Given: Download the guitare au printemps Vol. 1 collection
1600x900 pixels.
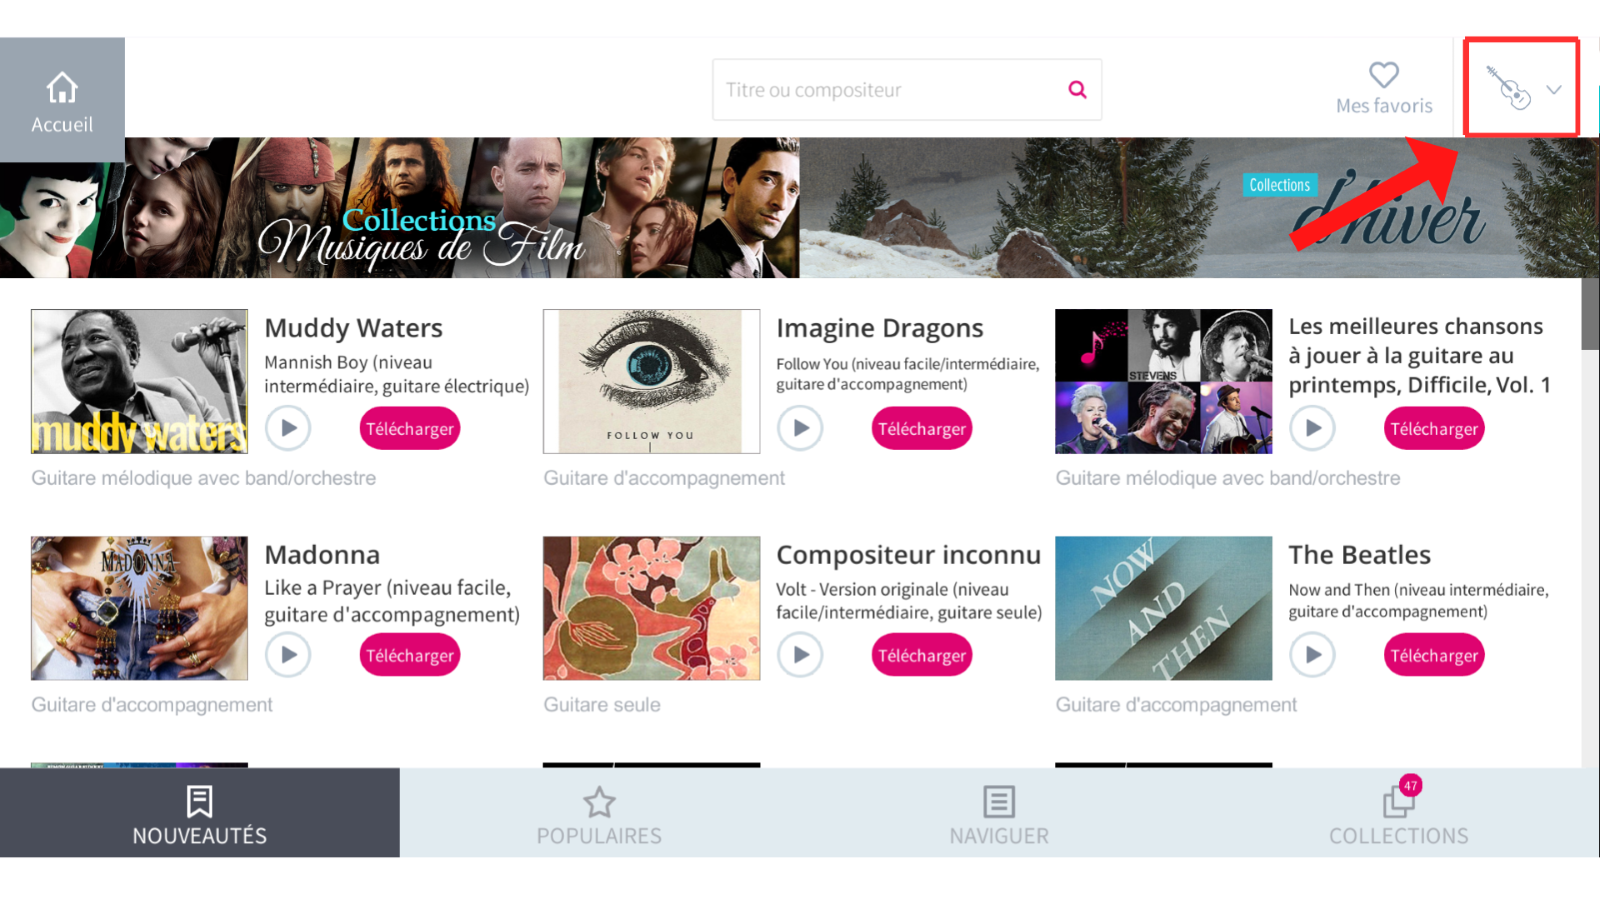Looking at the screenshot, I should [x=1433, y=428].
